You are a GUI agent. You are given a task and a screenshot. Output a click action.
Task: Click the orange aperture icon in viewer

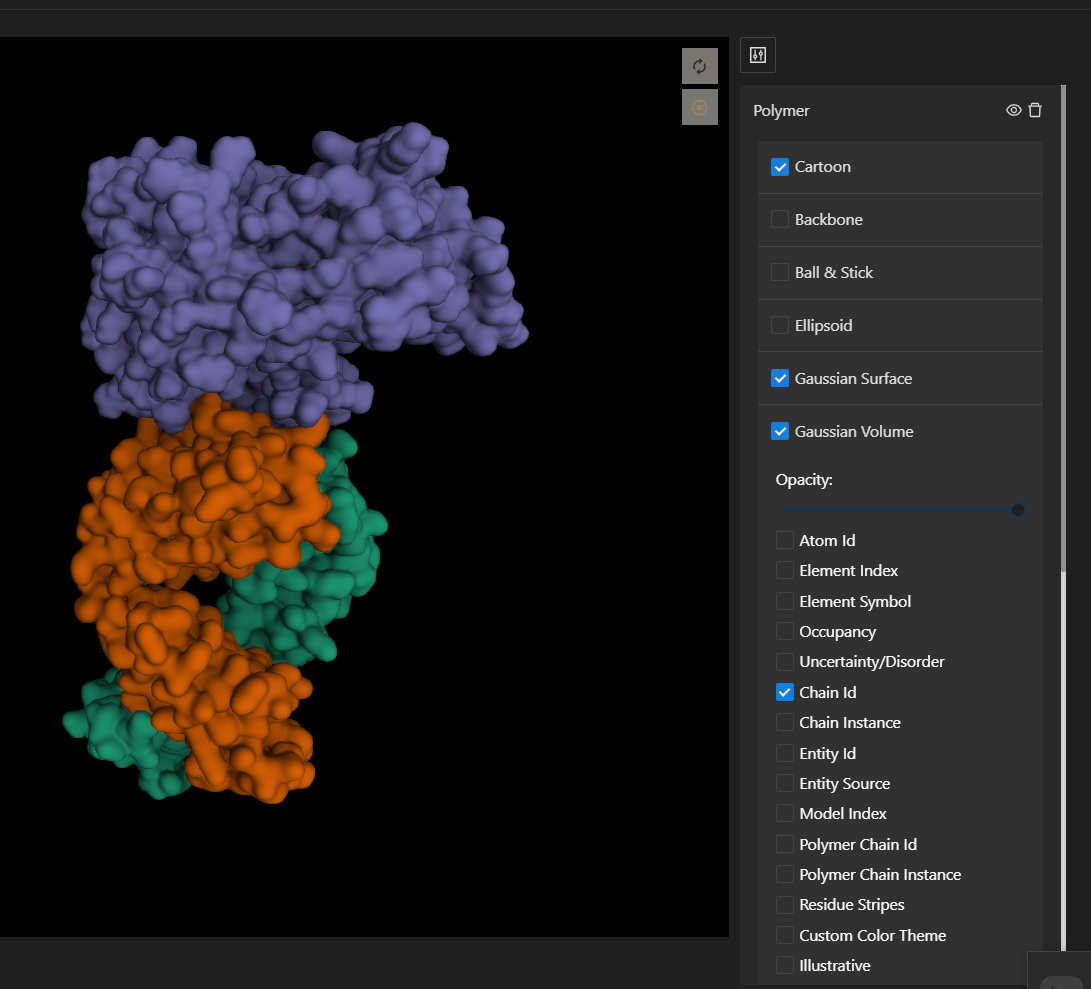pos(699,107)
